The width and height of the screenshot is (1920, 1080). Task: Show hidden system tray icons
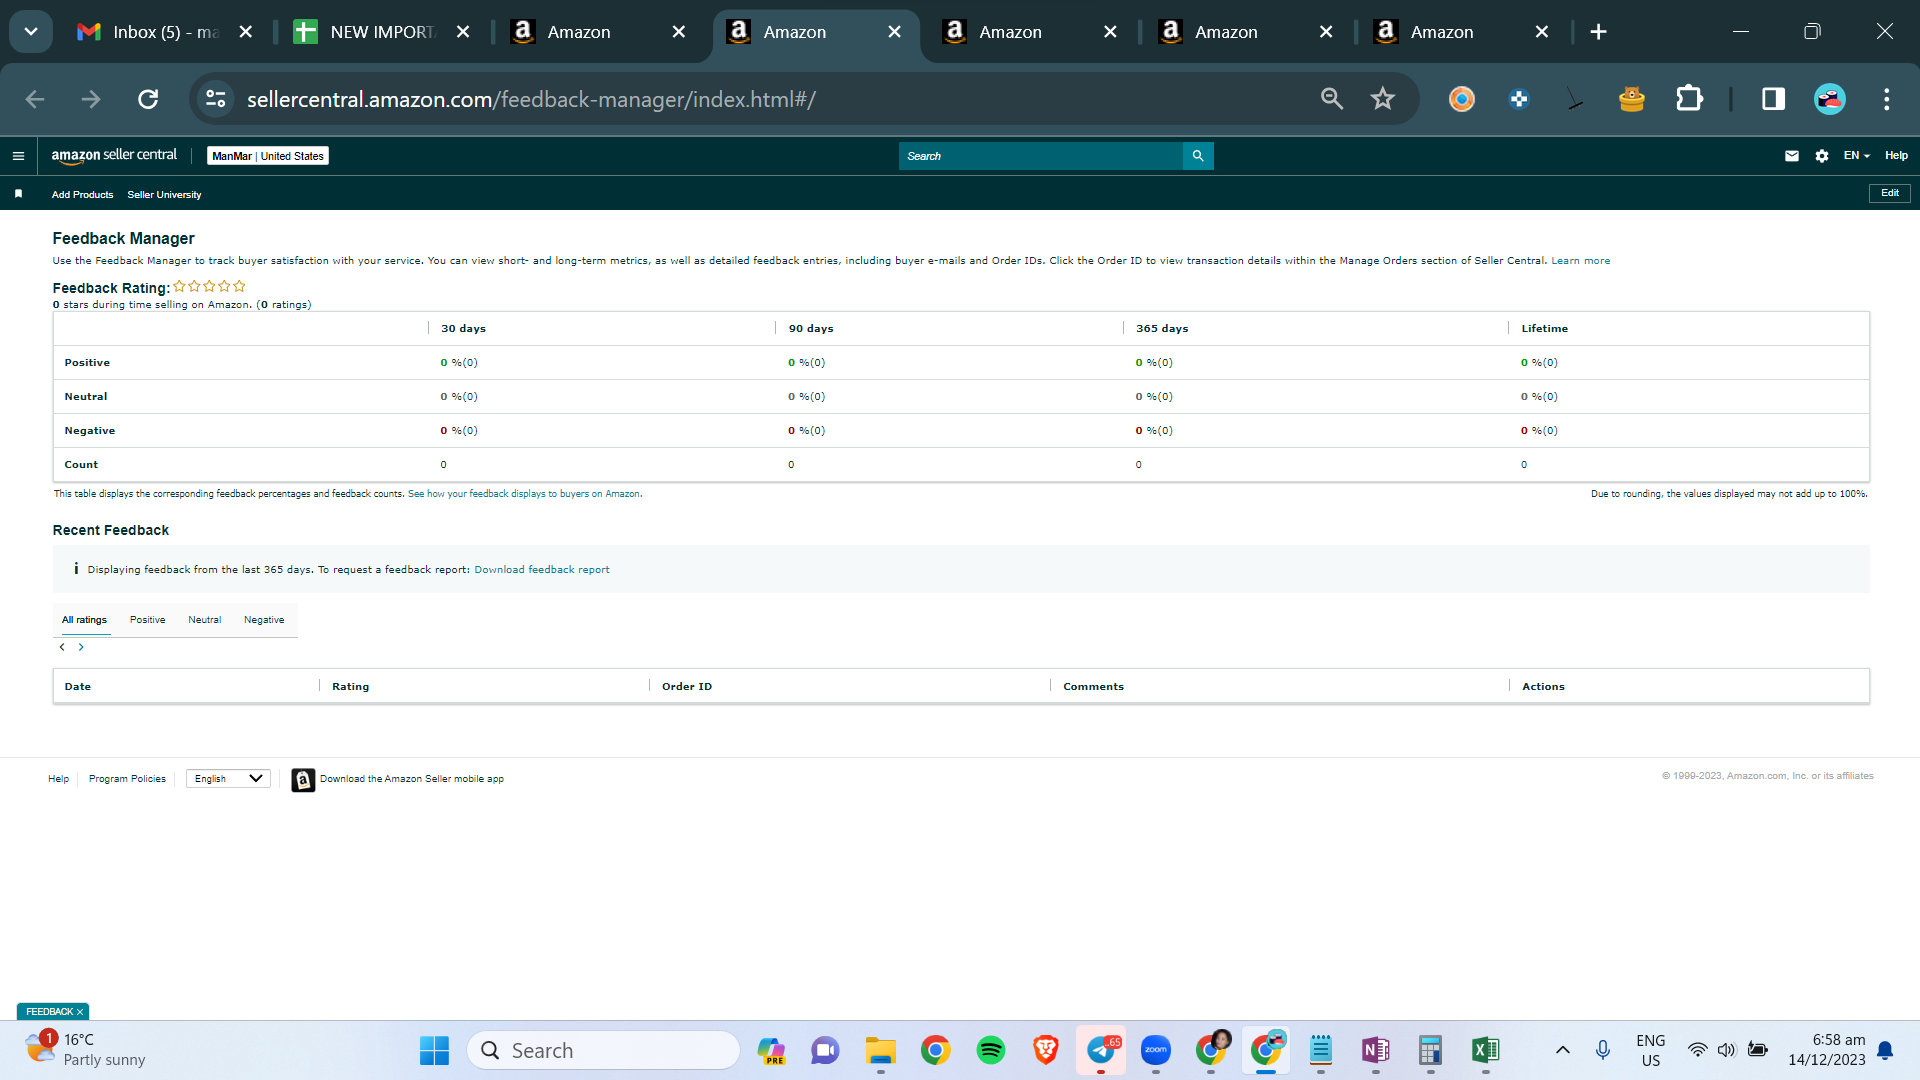[x=1563, y=1050]
